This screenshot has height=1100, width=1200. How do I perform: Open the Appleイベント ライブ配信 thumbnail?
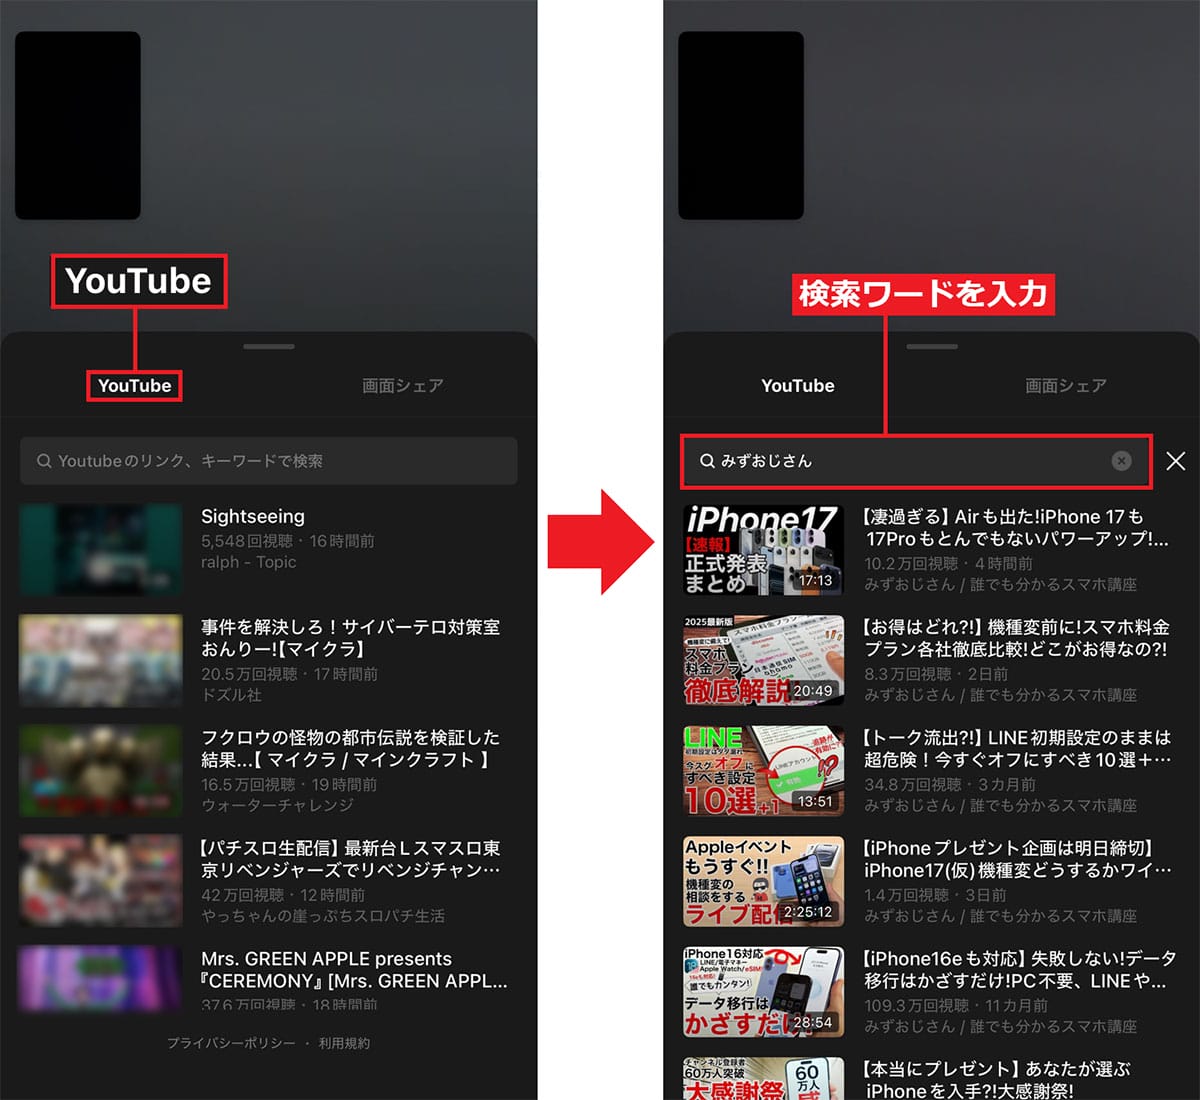click(764, 881)
